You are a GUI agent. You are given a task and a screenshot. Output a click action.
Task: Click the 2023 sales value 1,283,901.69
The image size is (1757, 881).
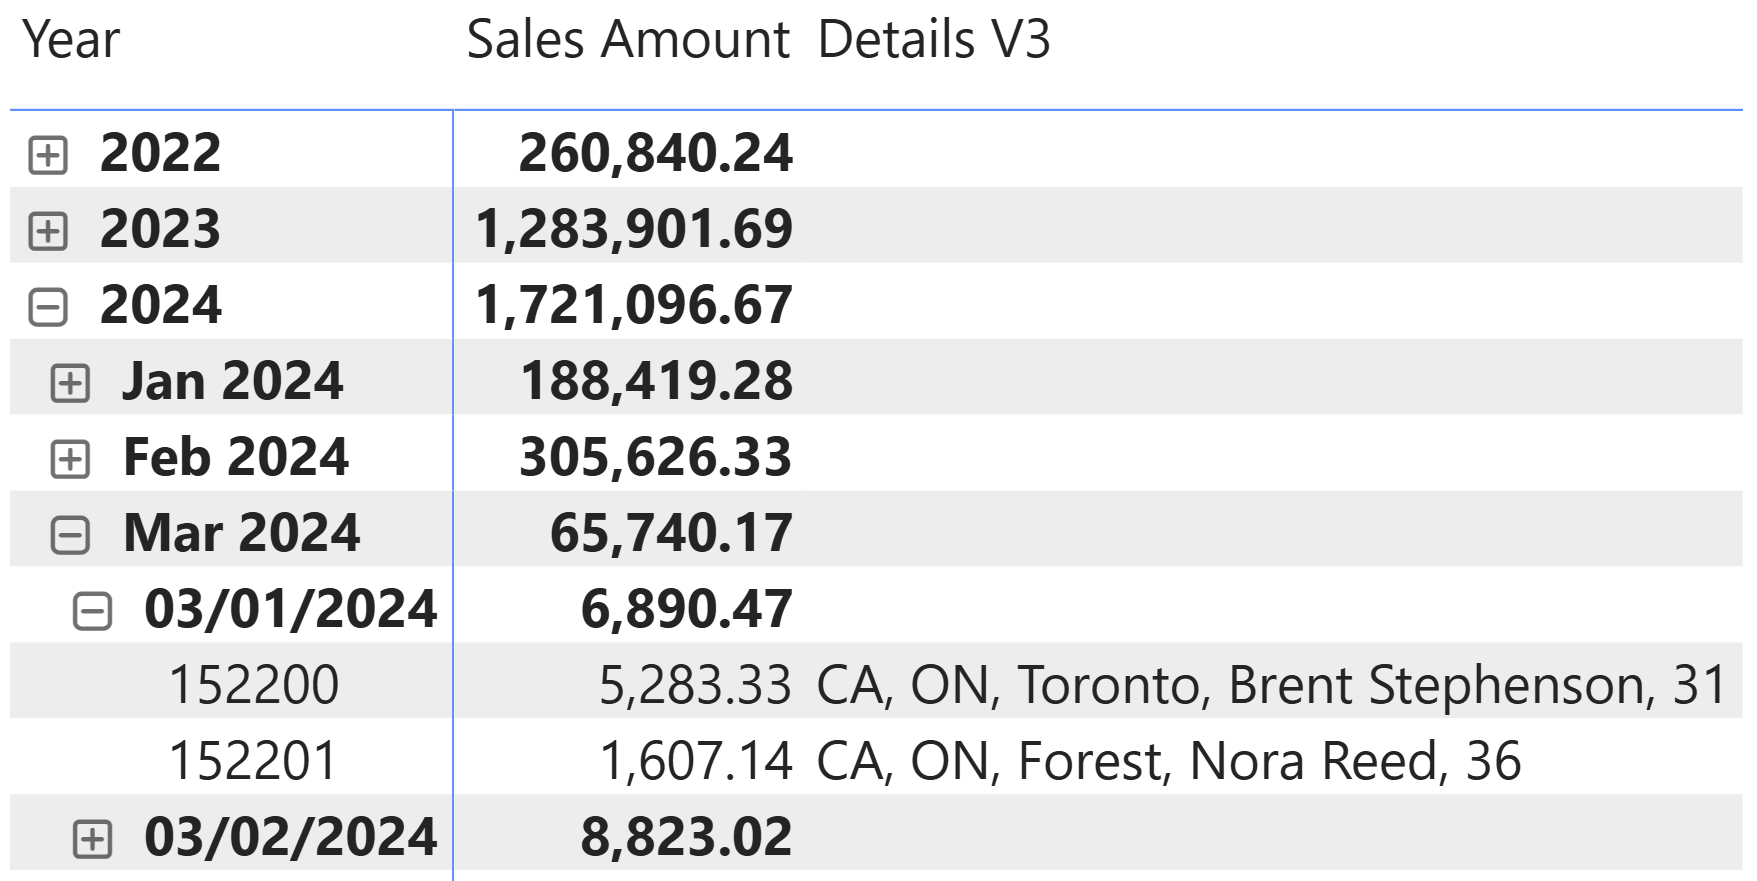pos(634,229)
